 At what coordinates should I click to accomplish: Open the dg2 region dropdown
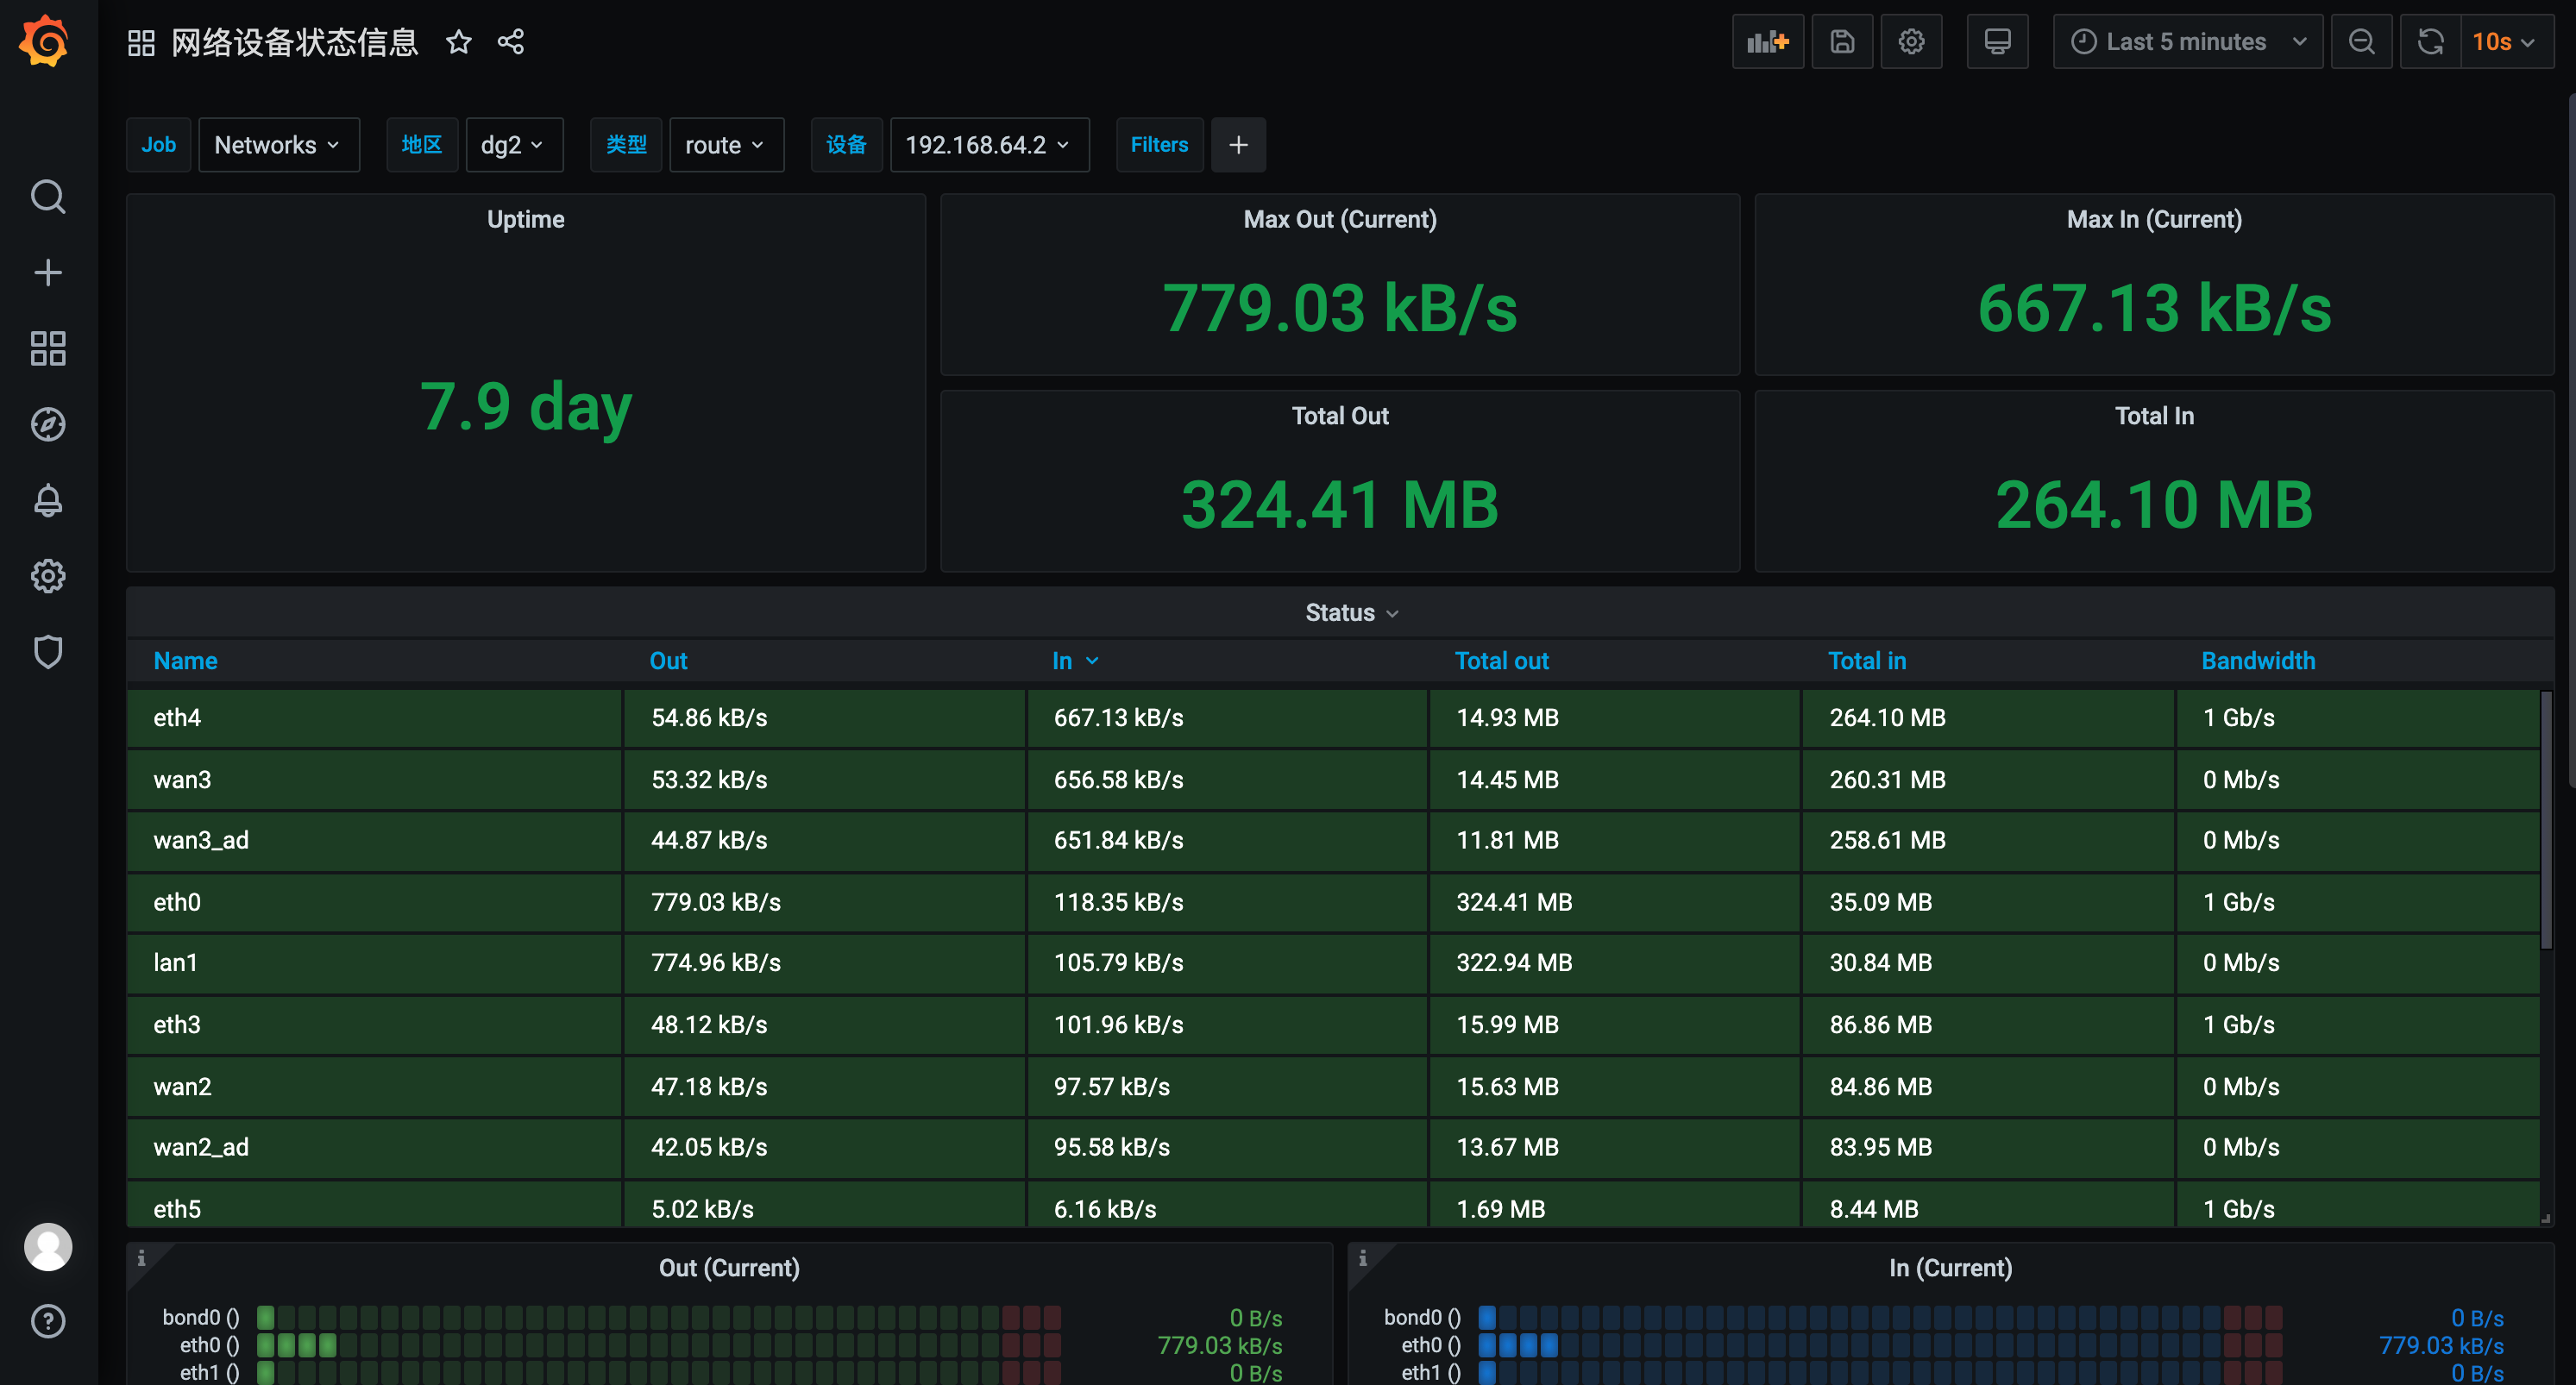tap(514, 145)
